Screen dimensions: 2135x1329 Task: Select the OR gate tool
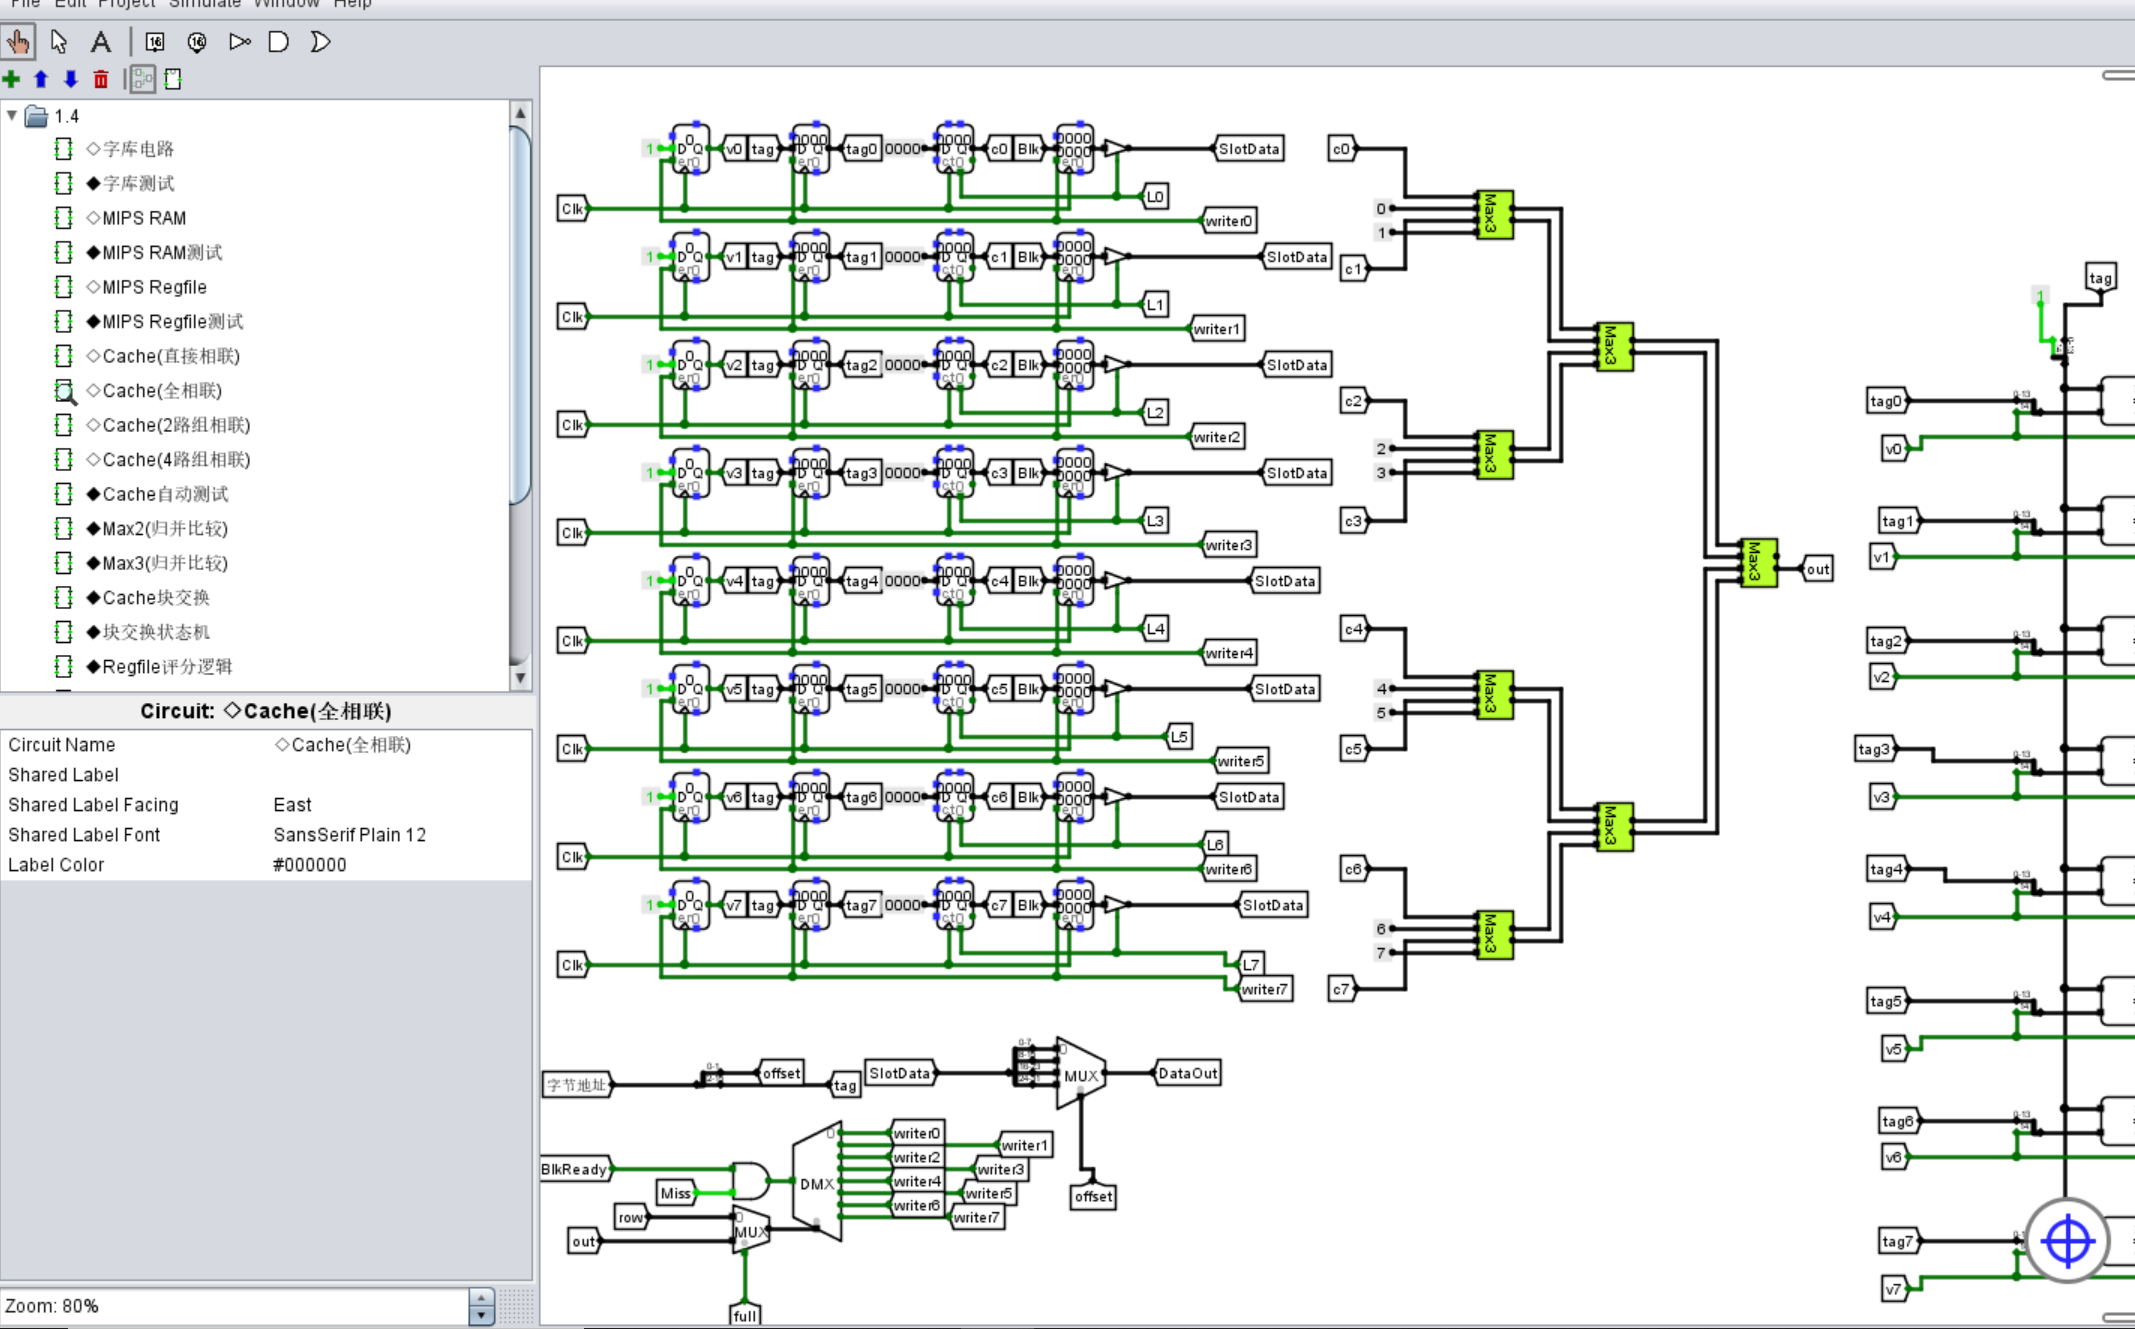pyautogui.click(x=320, y=42)
